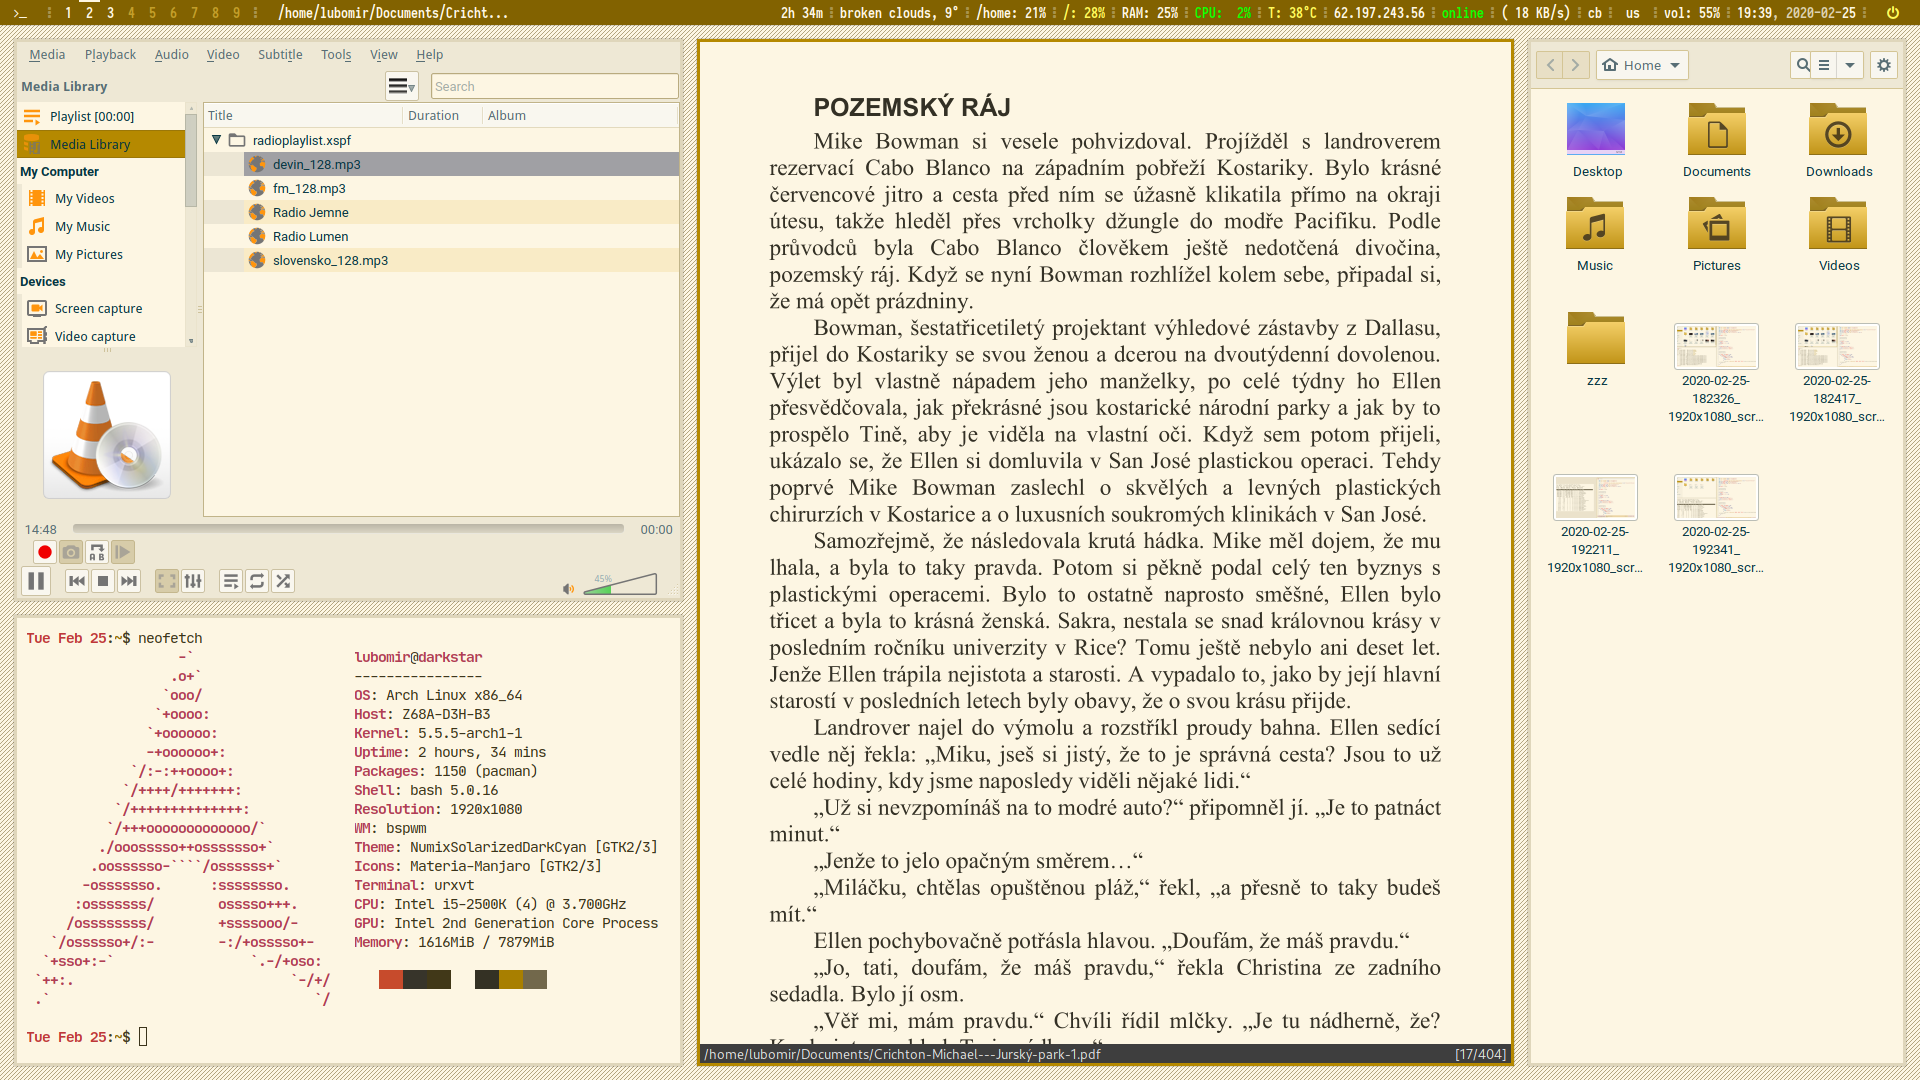
Task: Open extended settings equalizer icon
Action: 193,581
